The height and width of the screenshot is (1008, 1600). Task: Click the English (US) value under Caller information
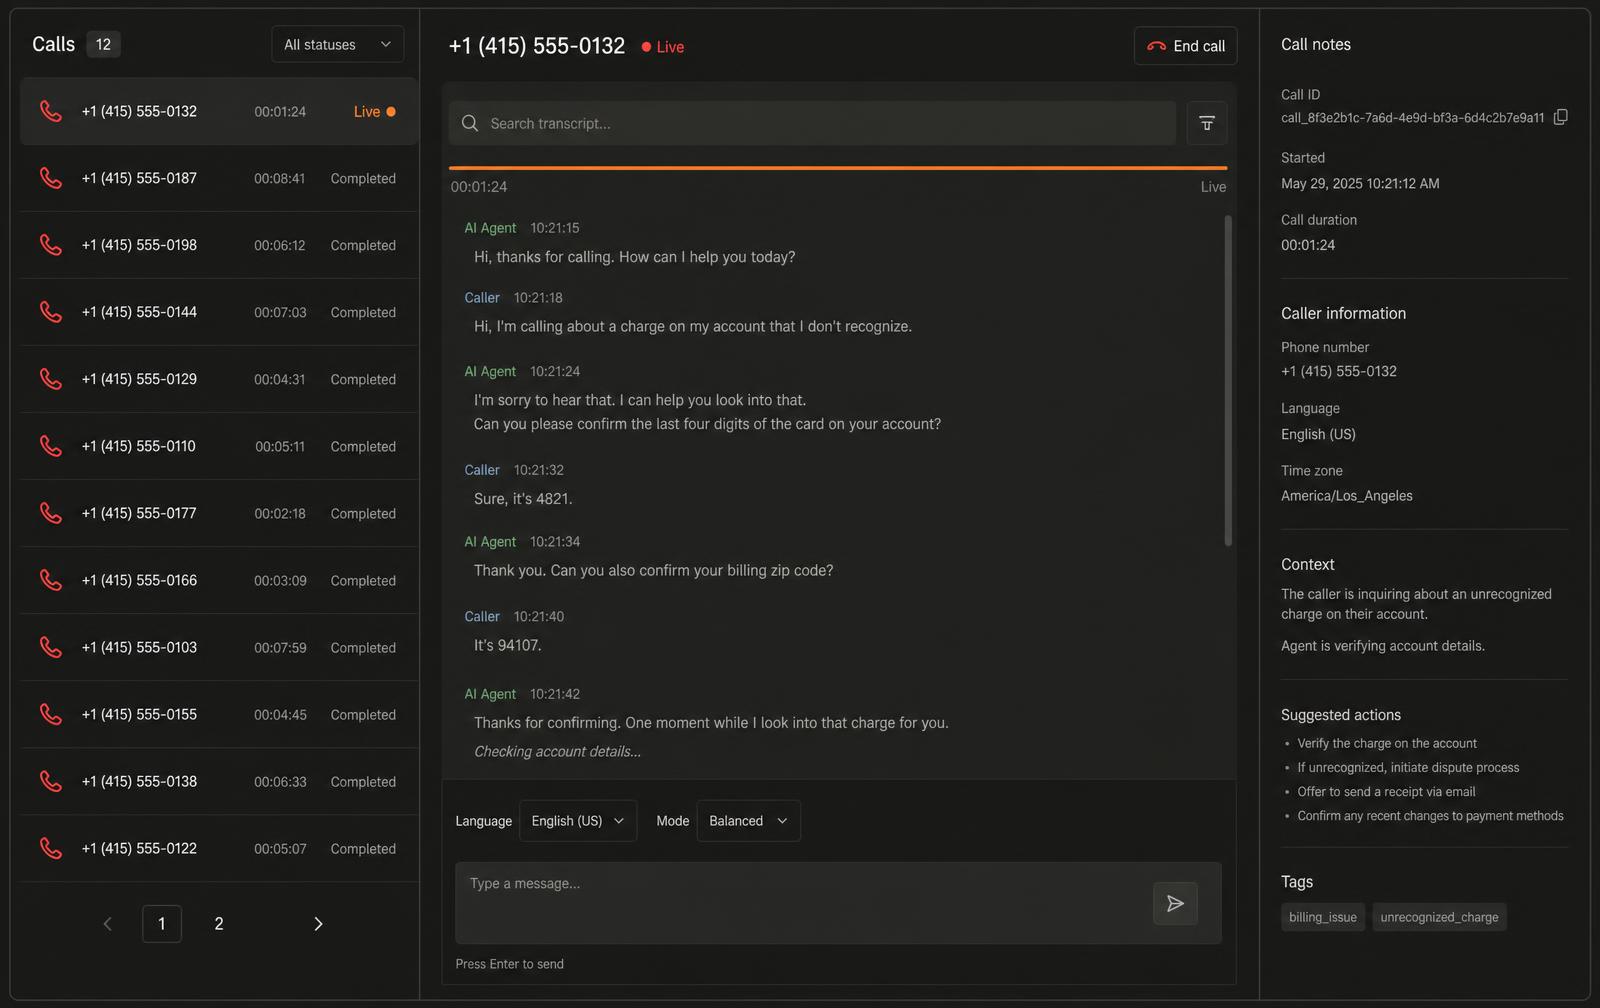[x=1318, y=434]
